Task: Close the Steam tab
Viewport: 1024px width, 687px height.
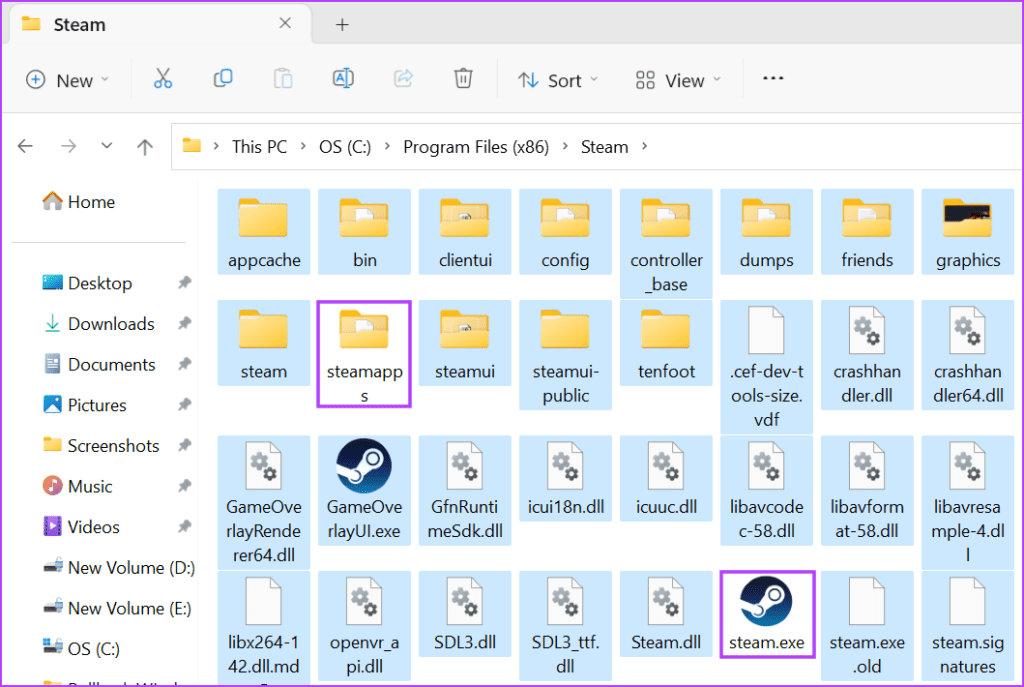Action: pyautogui.click(x=285, y=24)
